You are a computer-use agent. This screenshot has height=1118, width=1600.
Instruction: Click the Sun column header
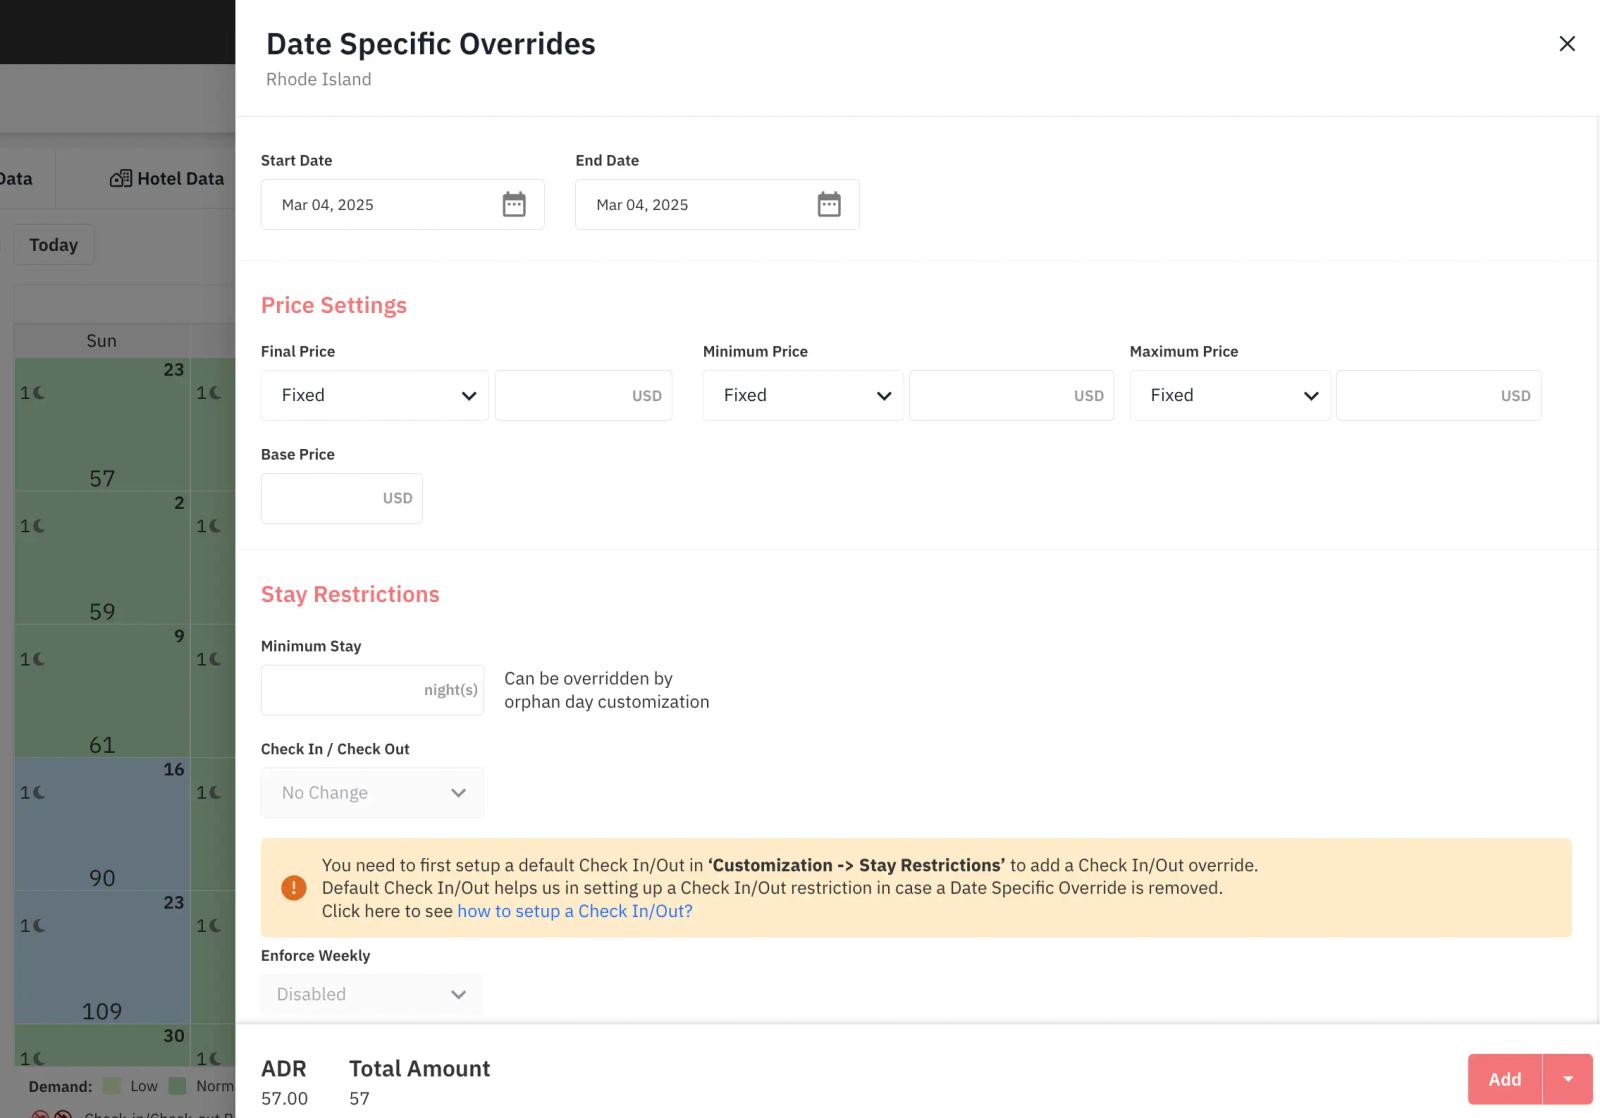(102, 341)
